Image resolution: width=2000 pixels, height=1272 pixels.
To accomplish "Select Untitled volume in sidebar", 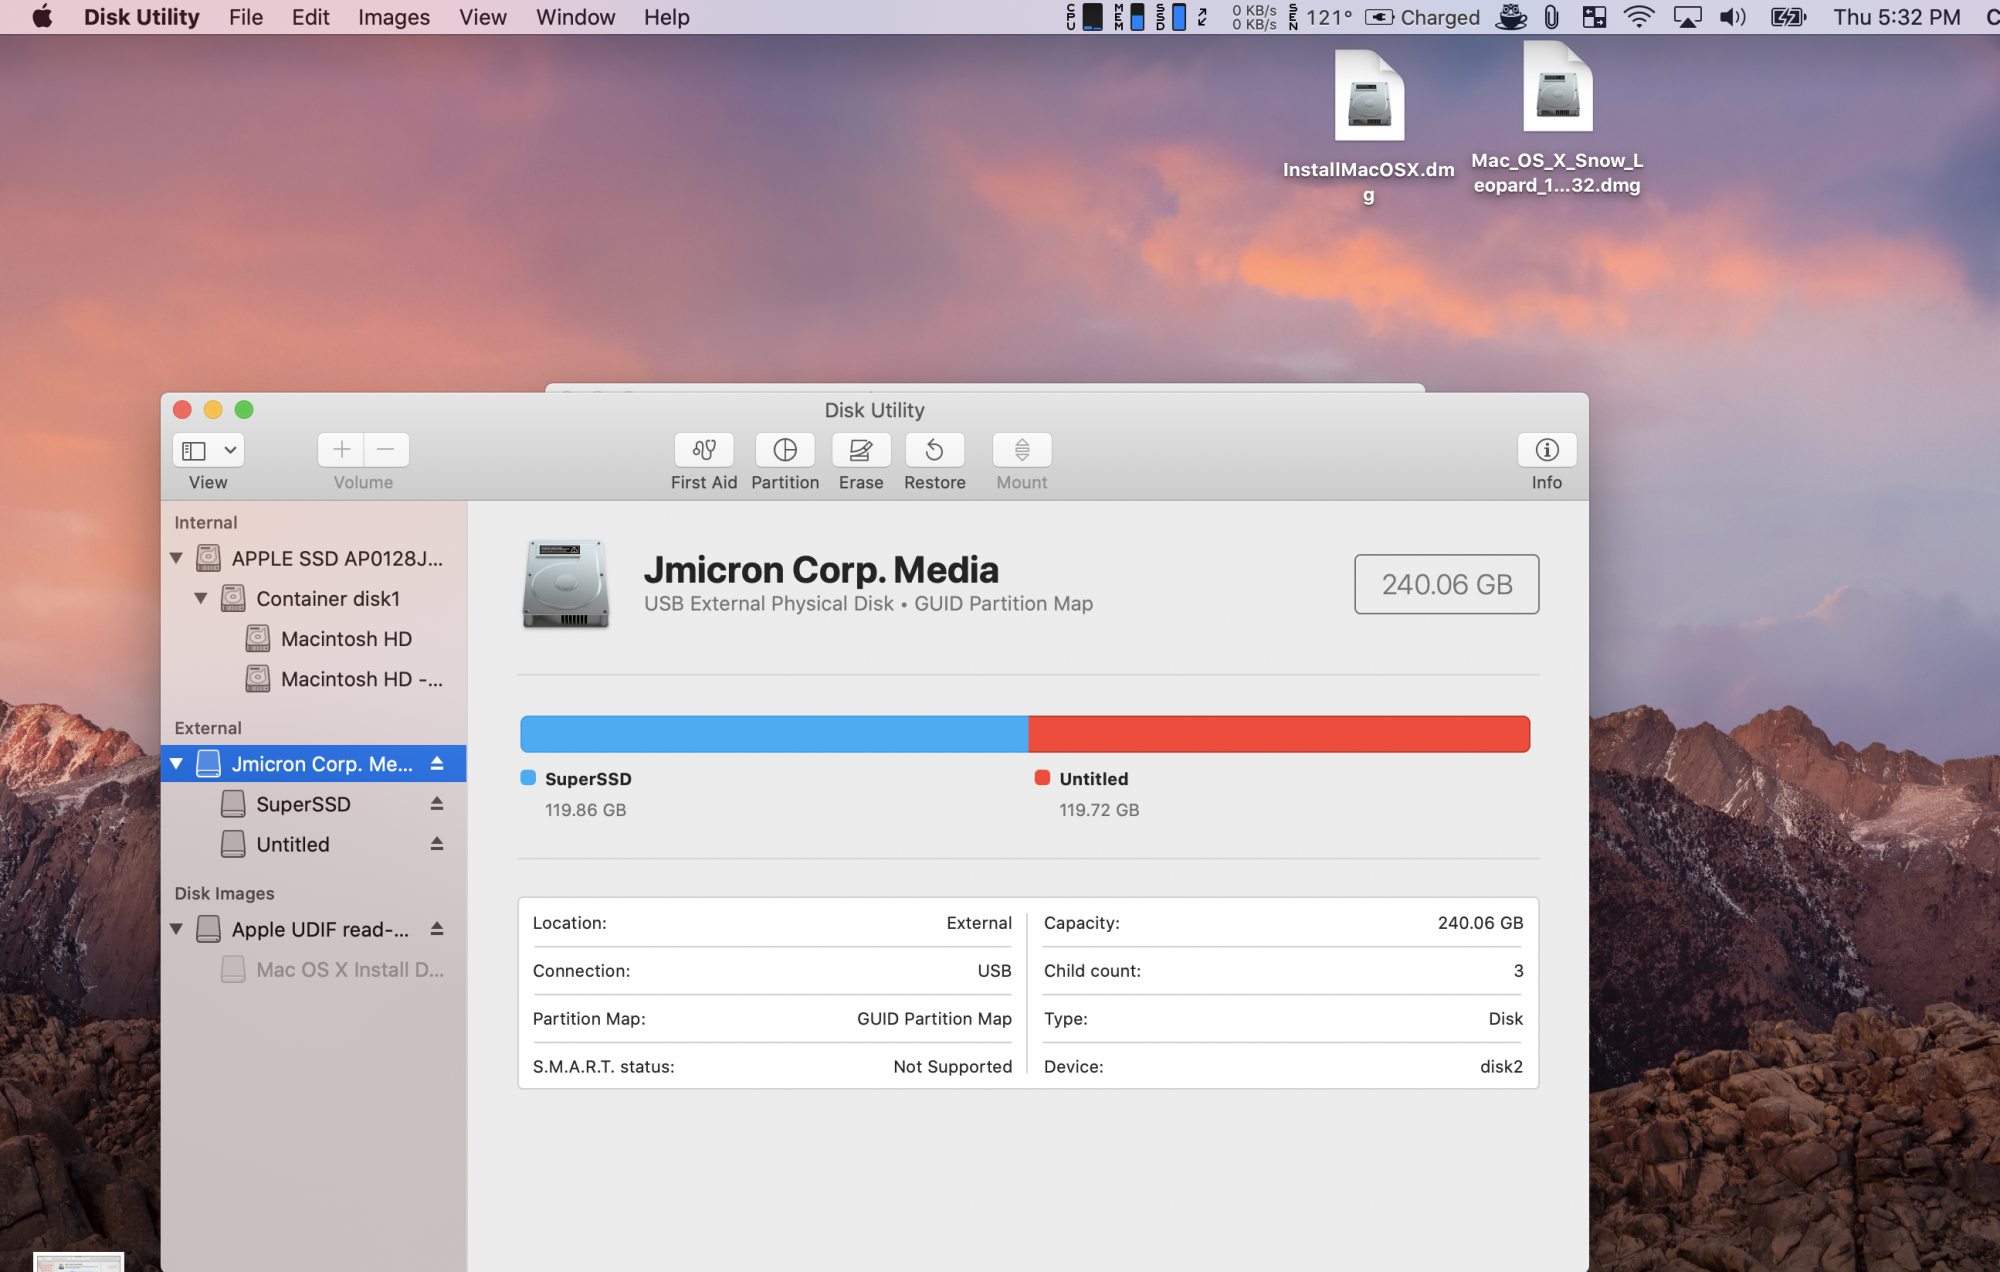I will [314, 844].
